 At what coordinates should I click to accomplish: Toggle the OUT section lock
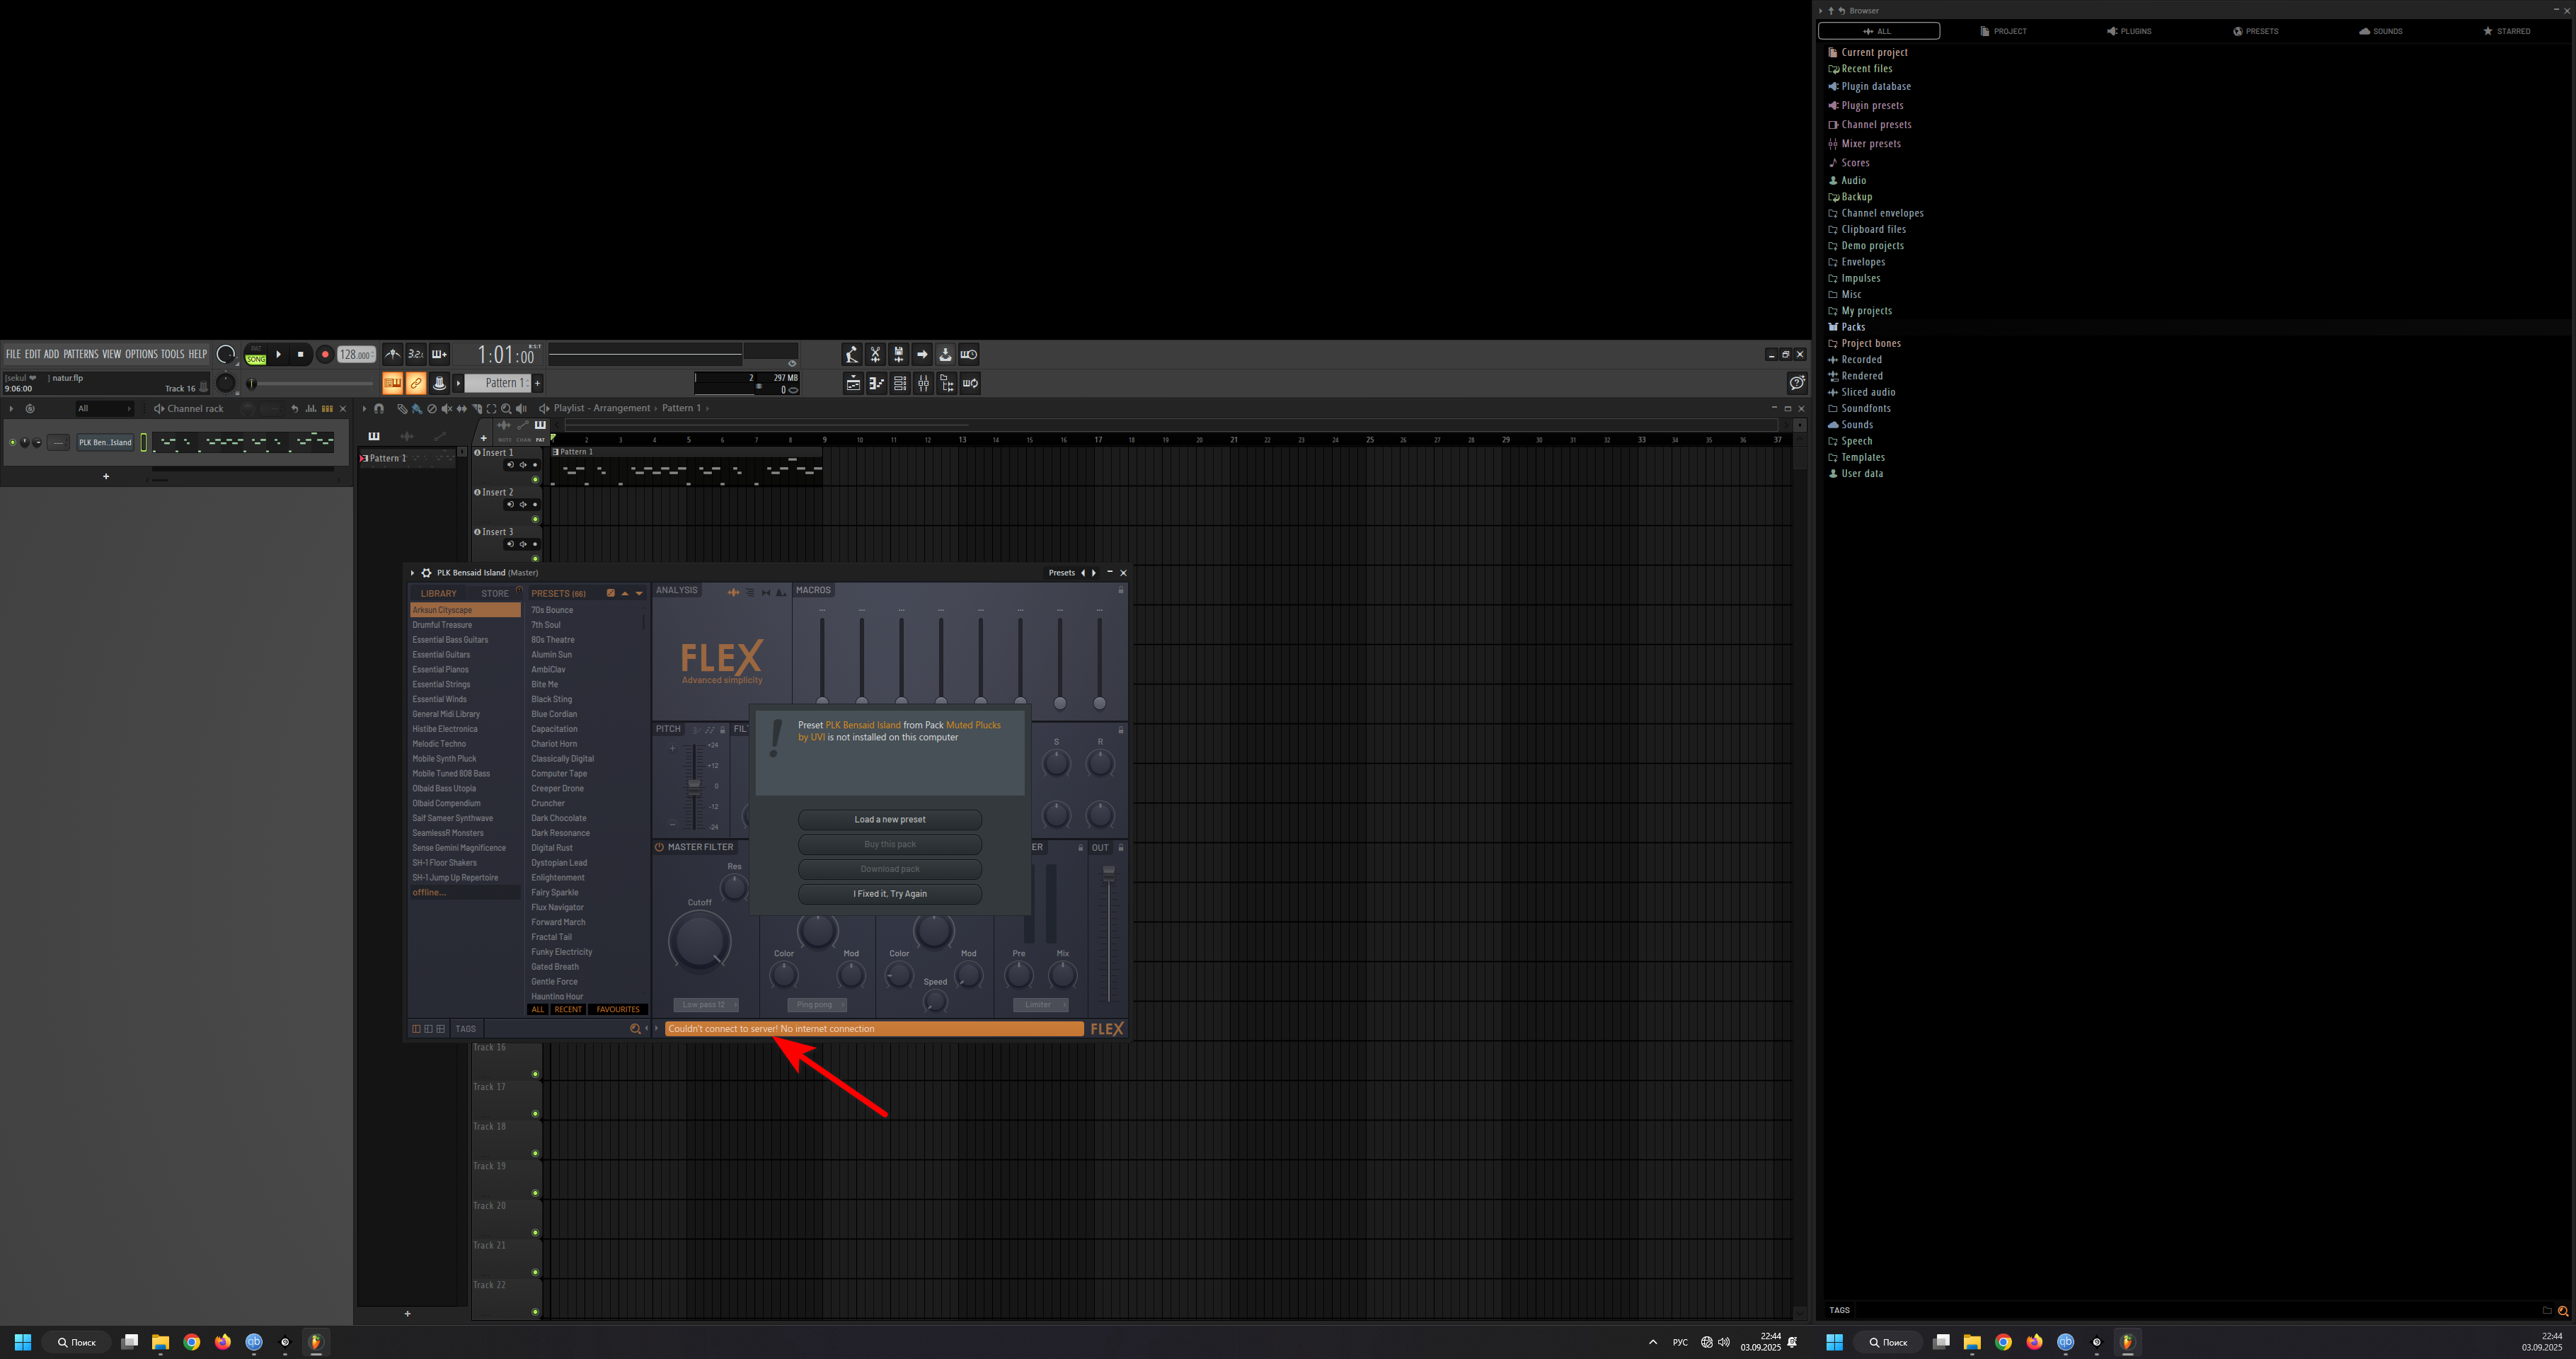click(1121, 848)
